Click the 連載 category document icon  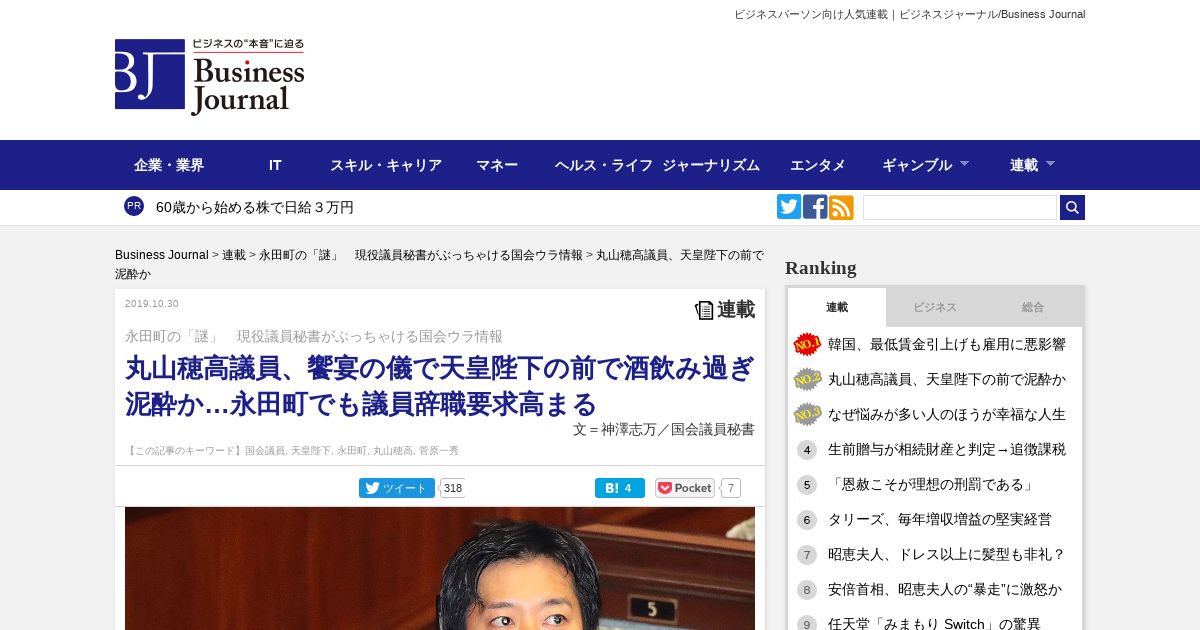(x=704, y=310)
